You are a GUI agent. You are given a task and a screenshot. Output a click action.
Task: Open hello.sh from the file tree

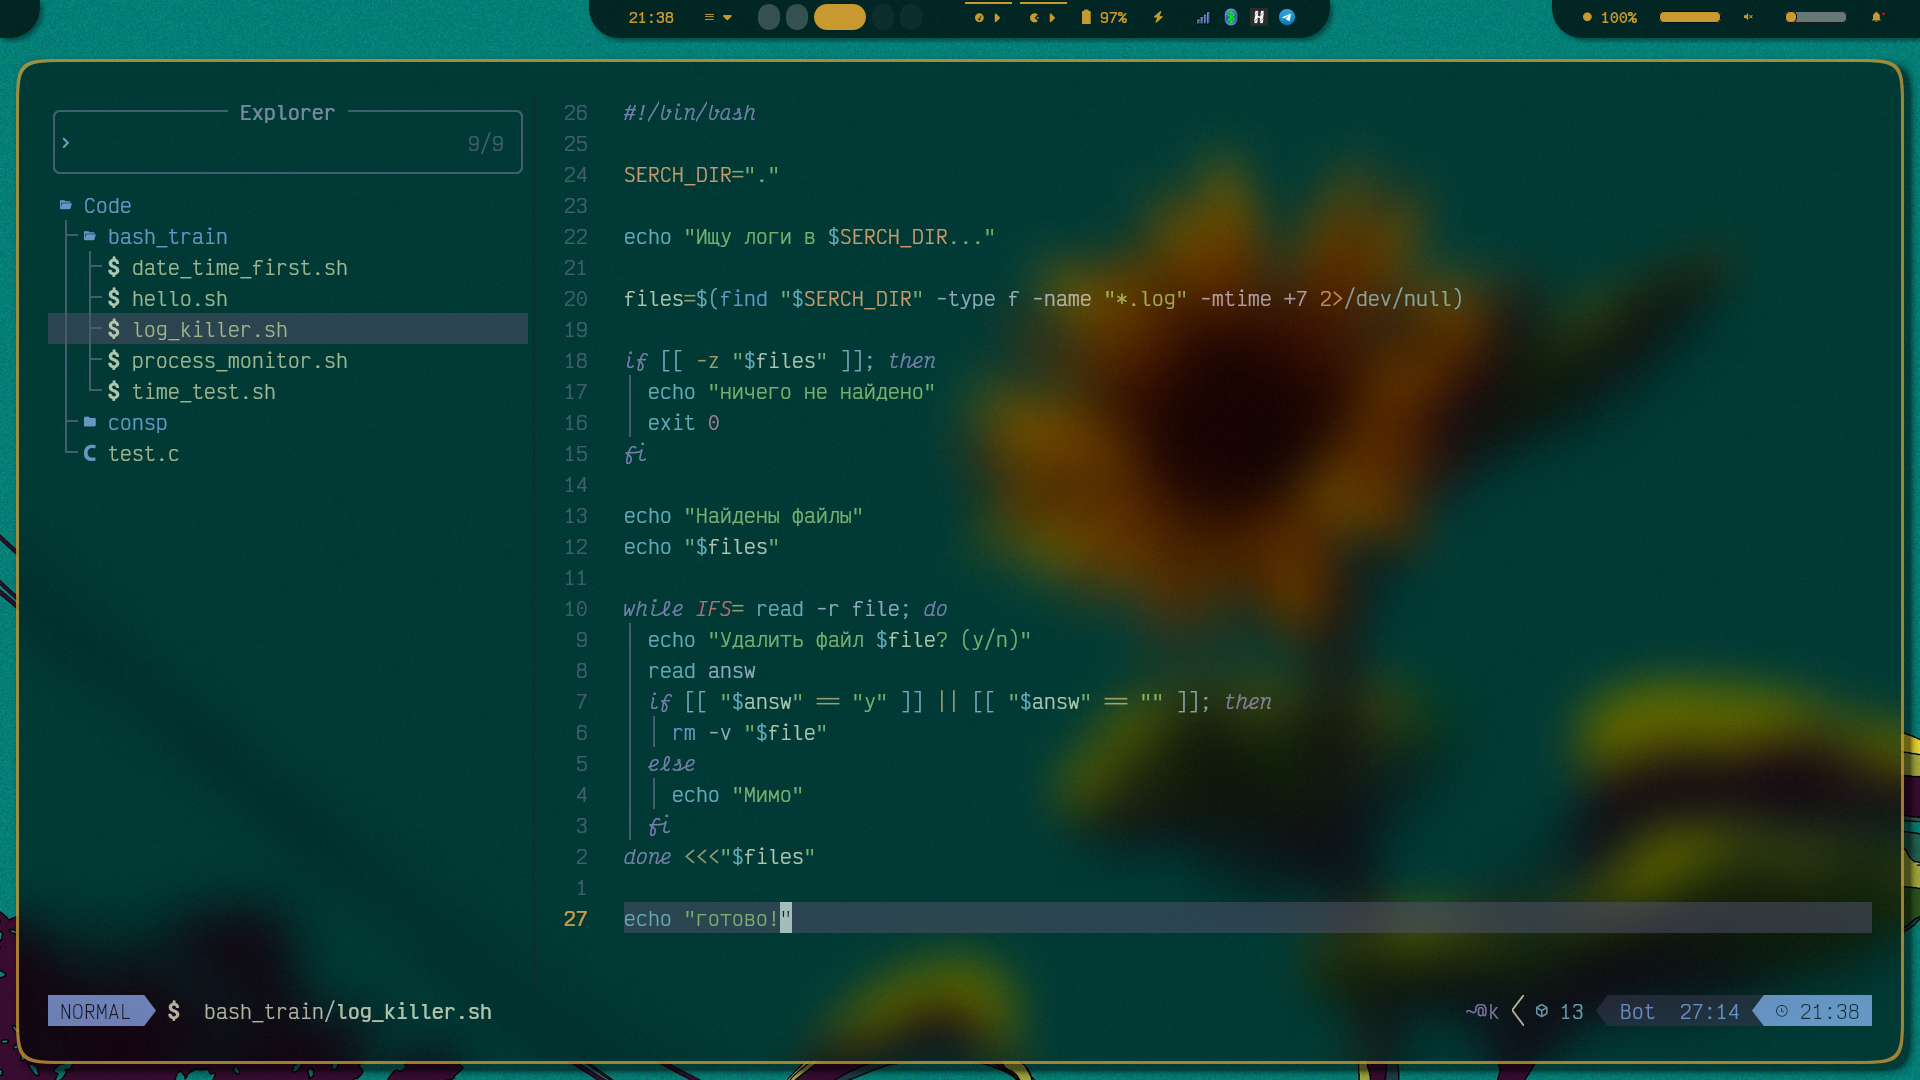coord(180,298)
